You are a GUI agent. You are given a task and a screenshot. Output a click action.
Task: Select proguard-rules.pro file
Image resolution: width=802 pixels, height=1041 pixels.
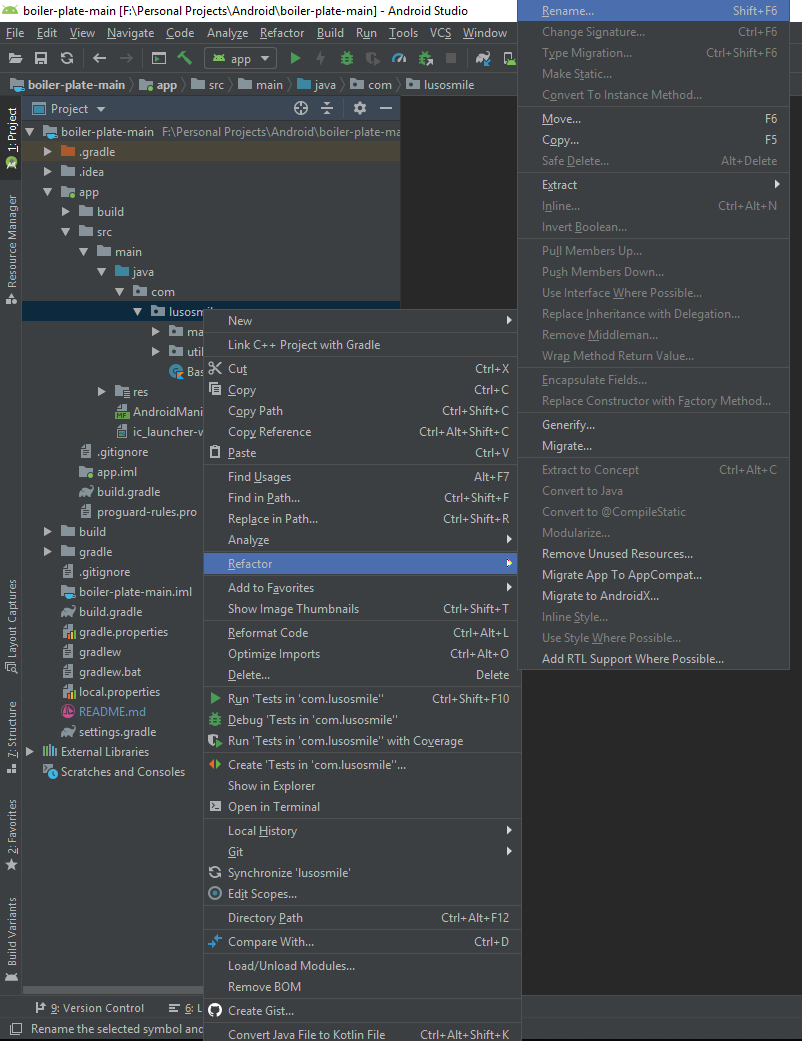coord(147,512)
